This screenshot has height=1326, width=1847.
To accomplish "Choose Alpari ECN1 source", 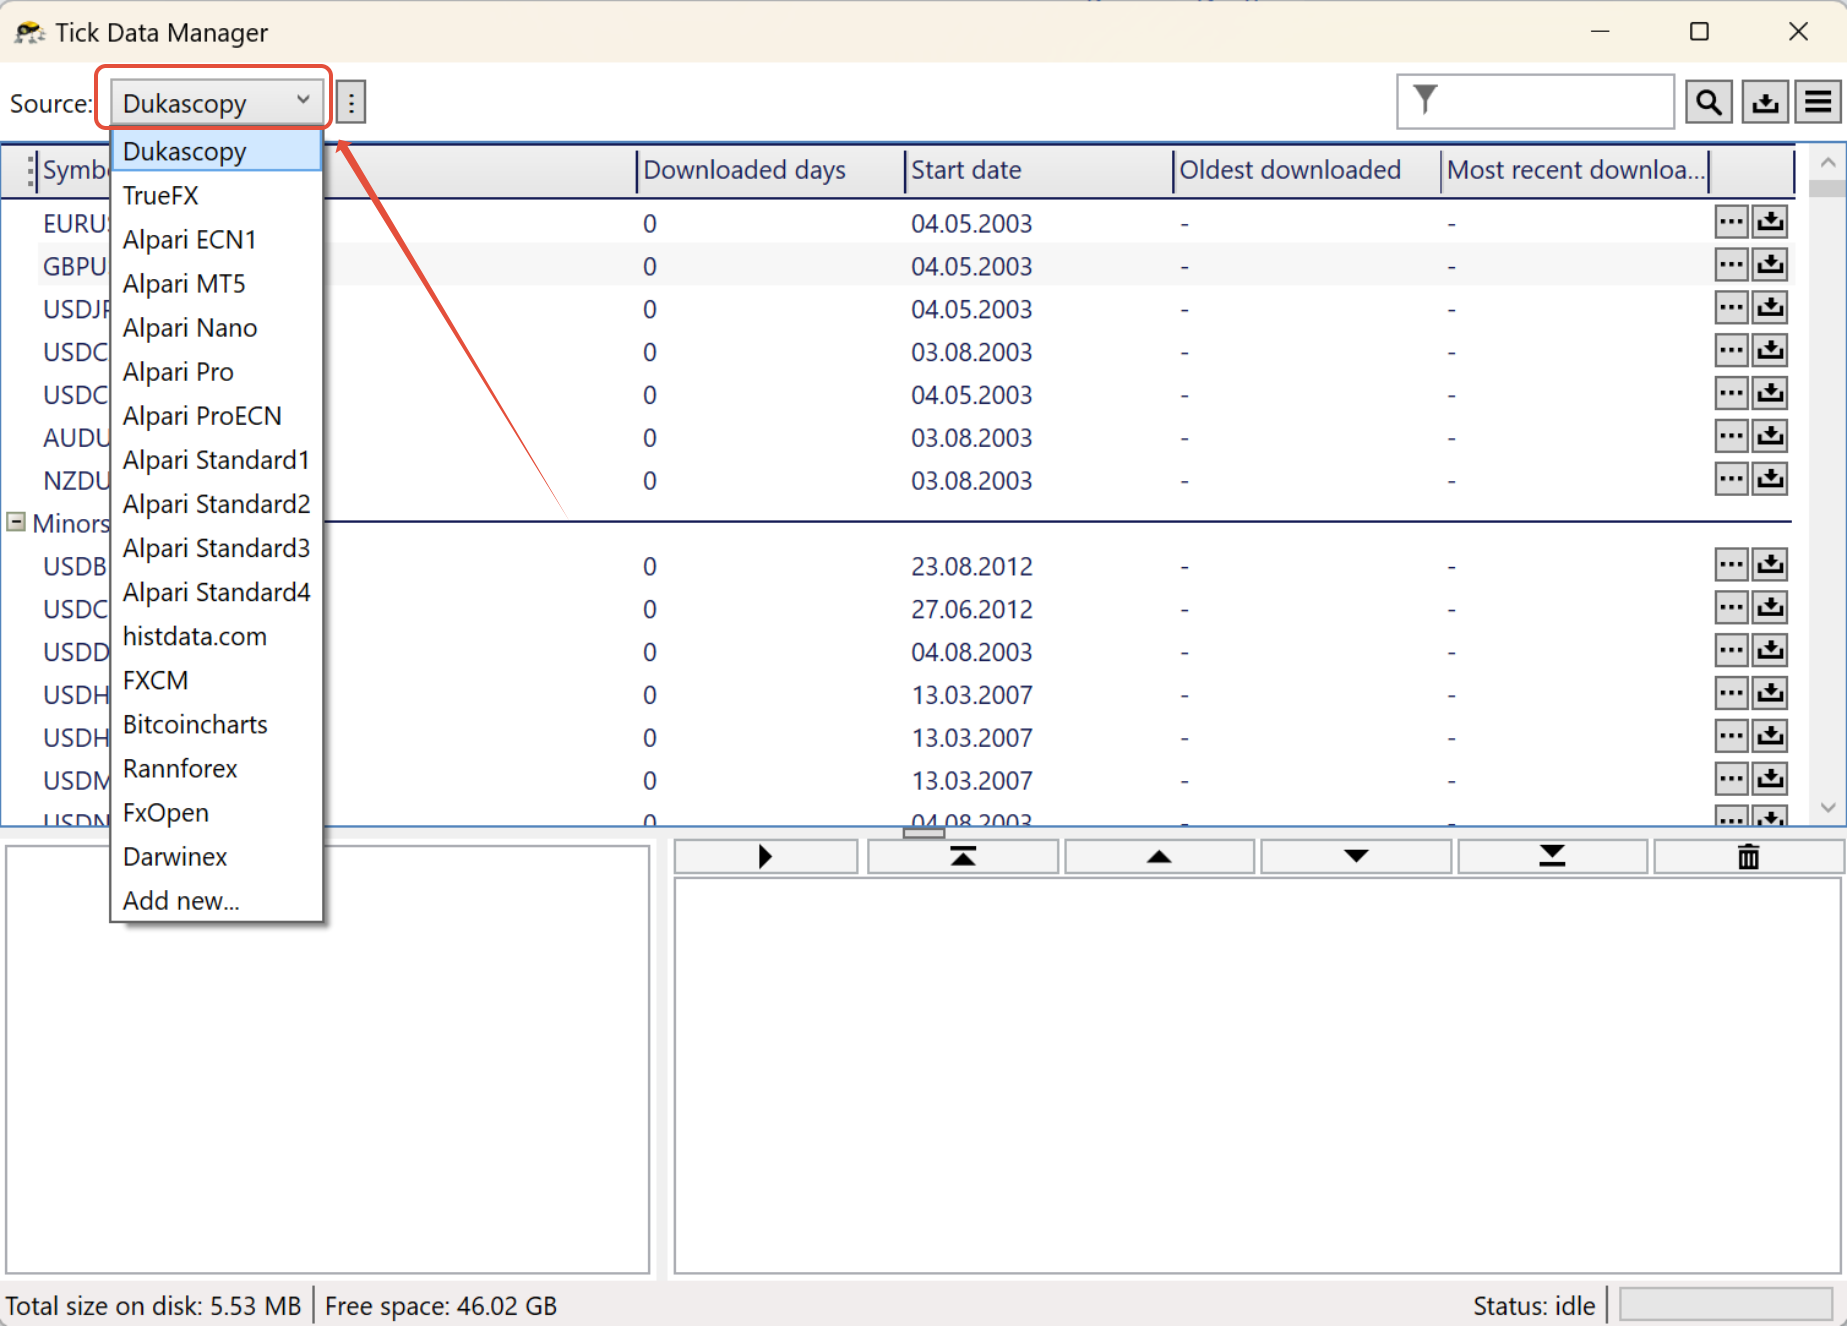I will point(217,239).
